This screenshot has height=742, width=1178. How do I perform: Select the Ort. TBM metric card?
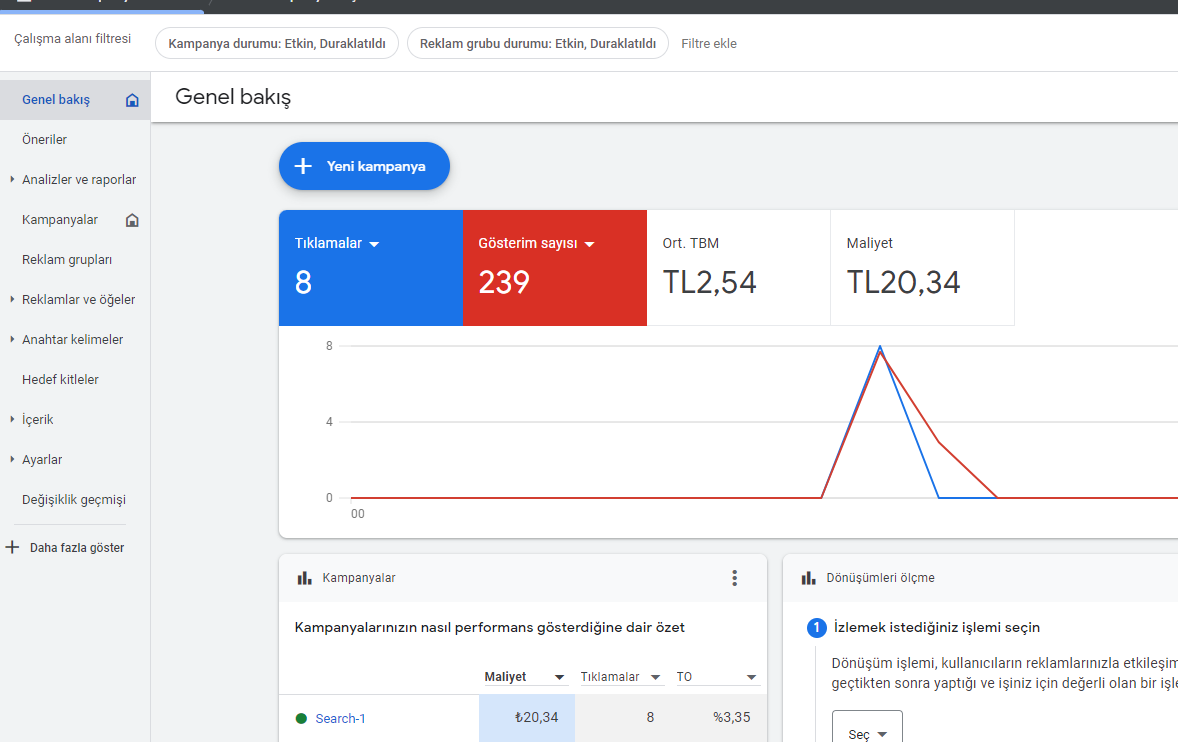click(x=739, y=268)
